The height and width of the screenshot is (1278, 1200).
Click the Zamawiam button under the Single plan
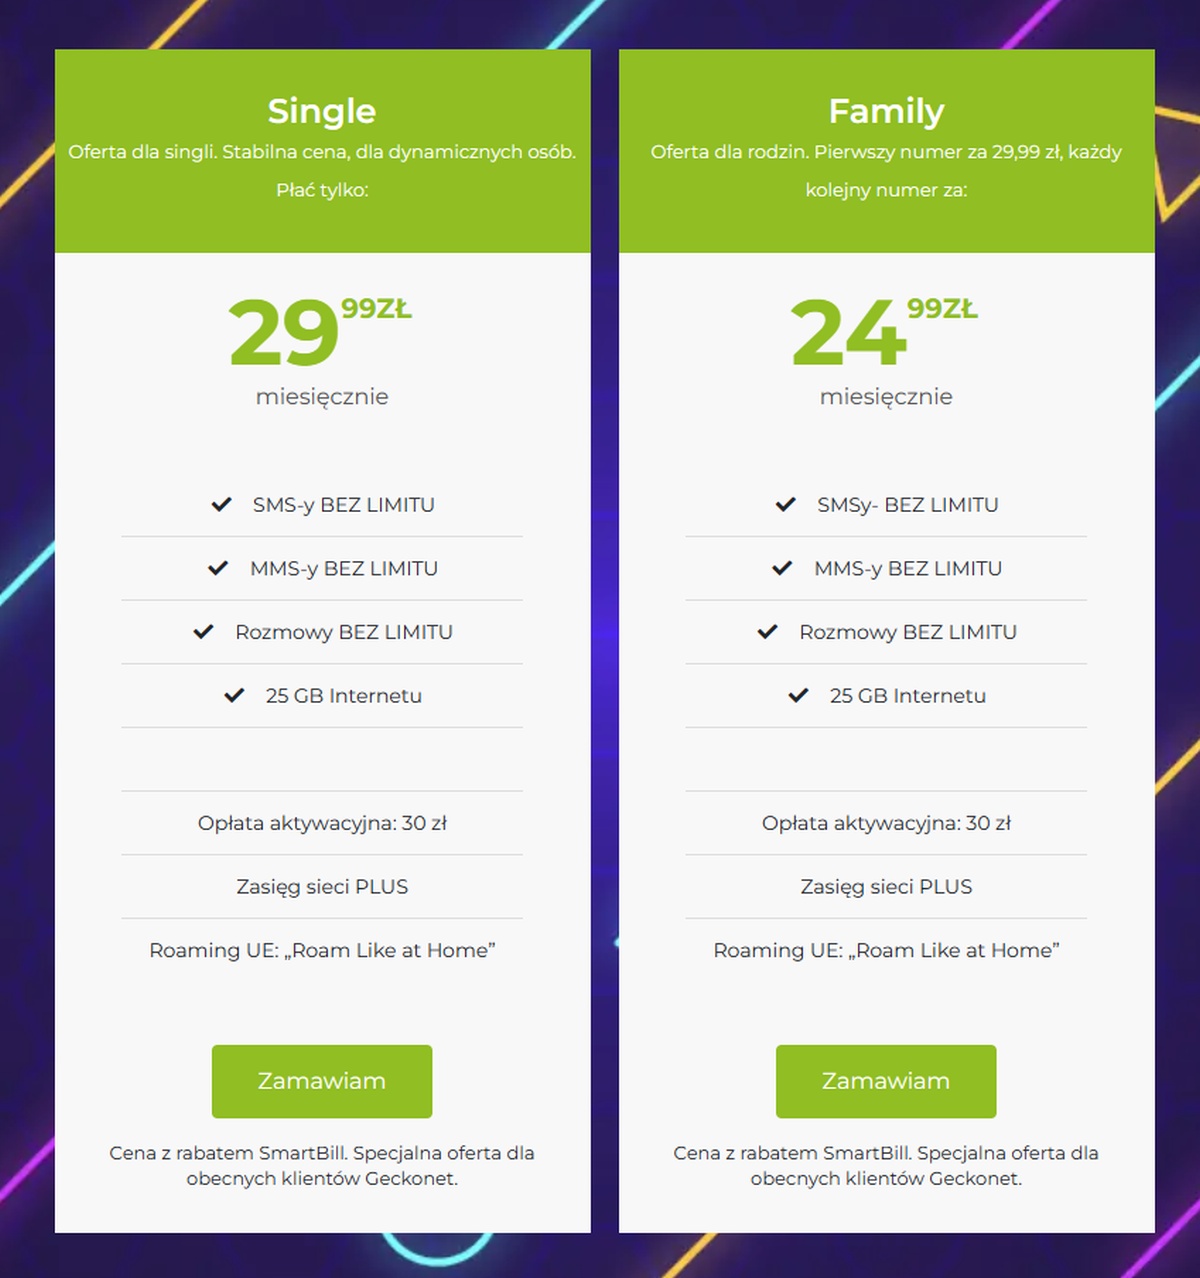click(x=322, y=1081)
